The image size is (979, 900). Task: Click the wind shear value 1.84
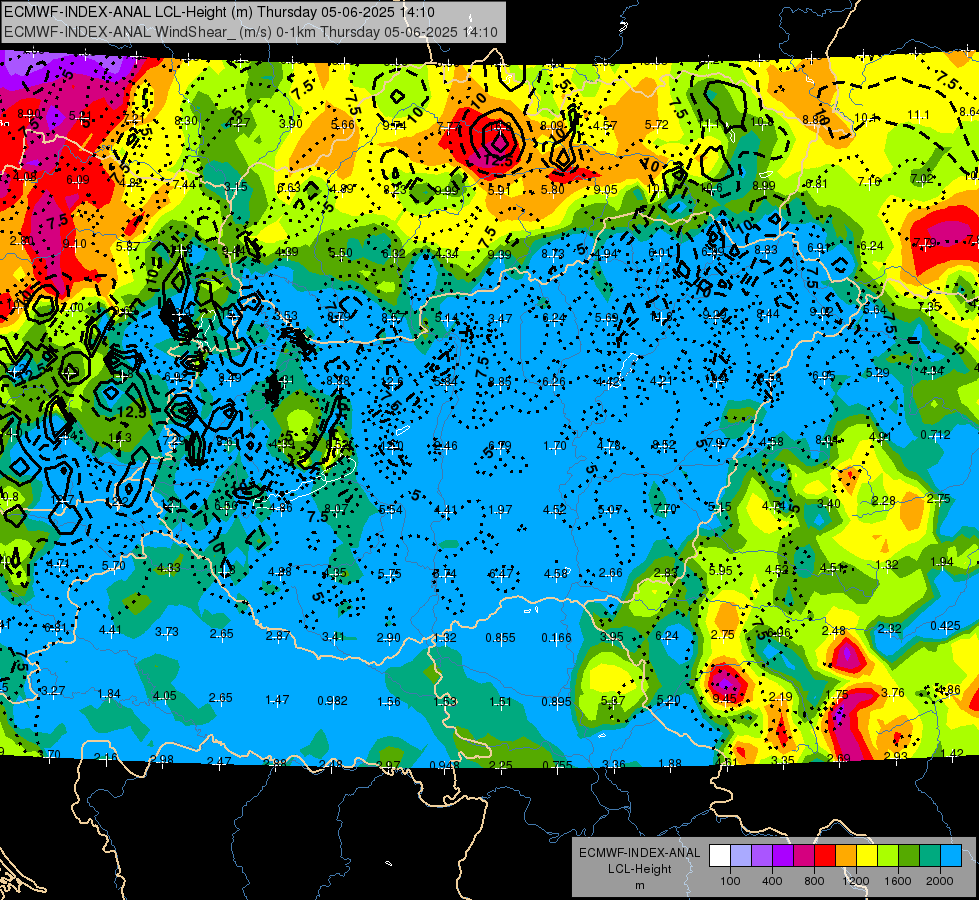pyautogui.click(x=109, y=694)
